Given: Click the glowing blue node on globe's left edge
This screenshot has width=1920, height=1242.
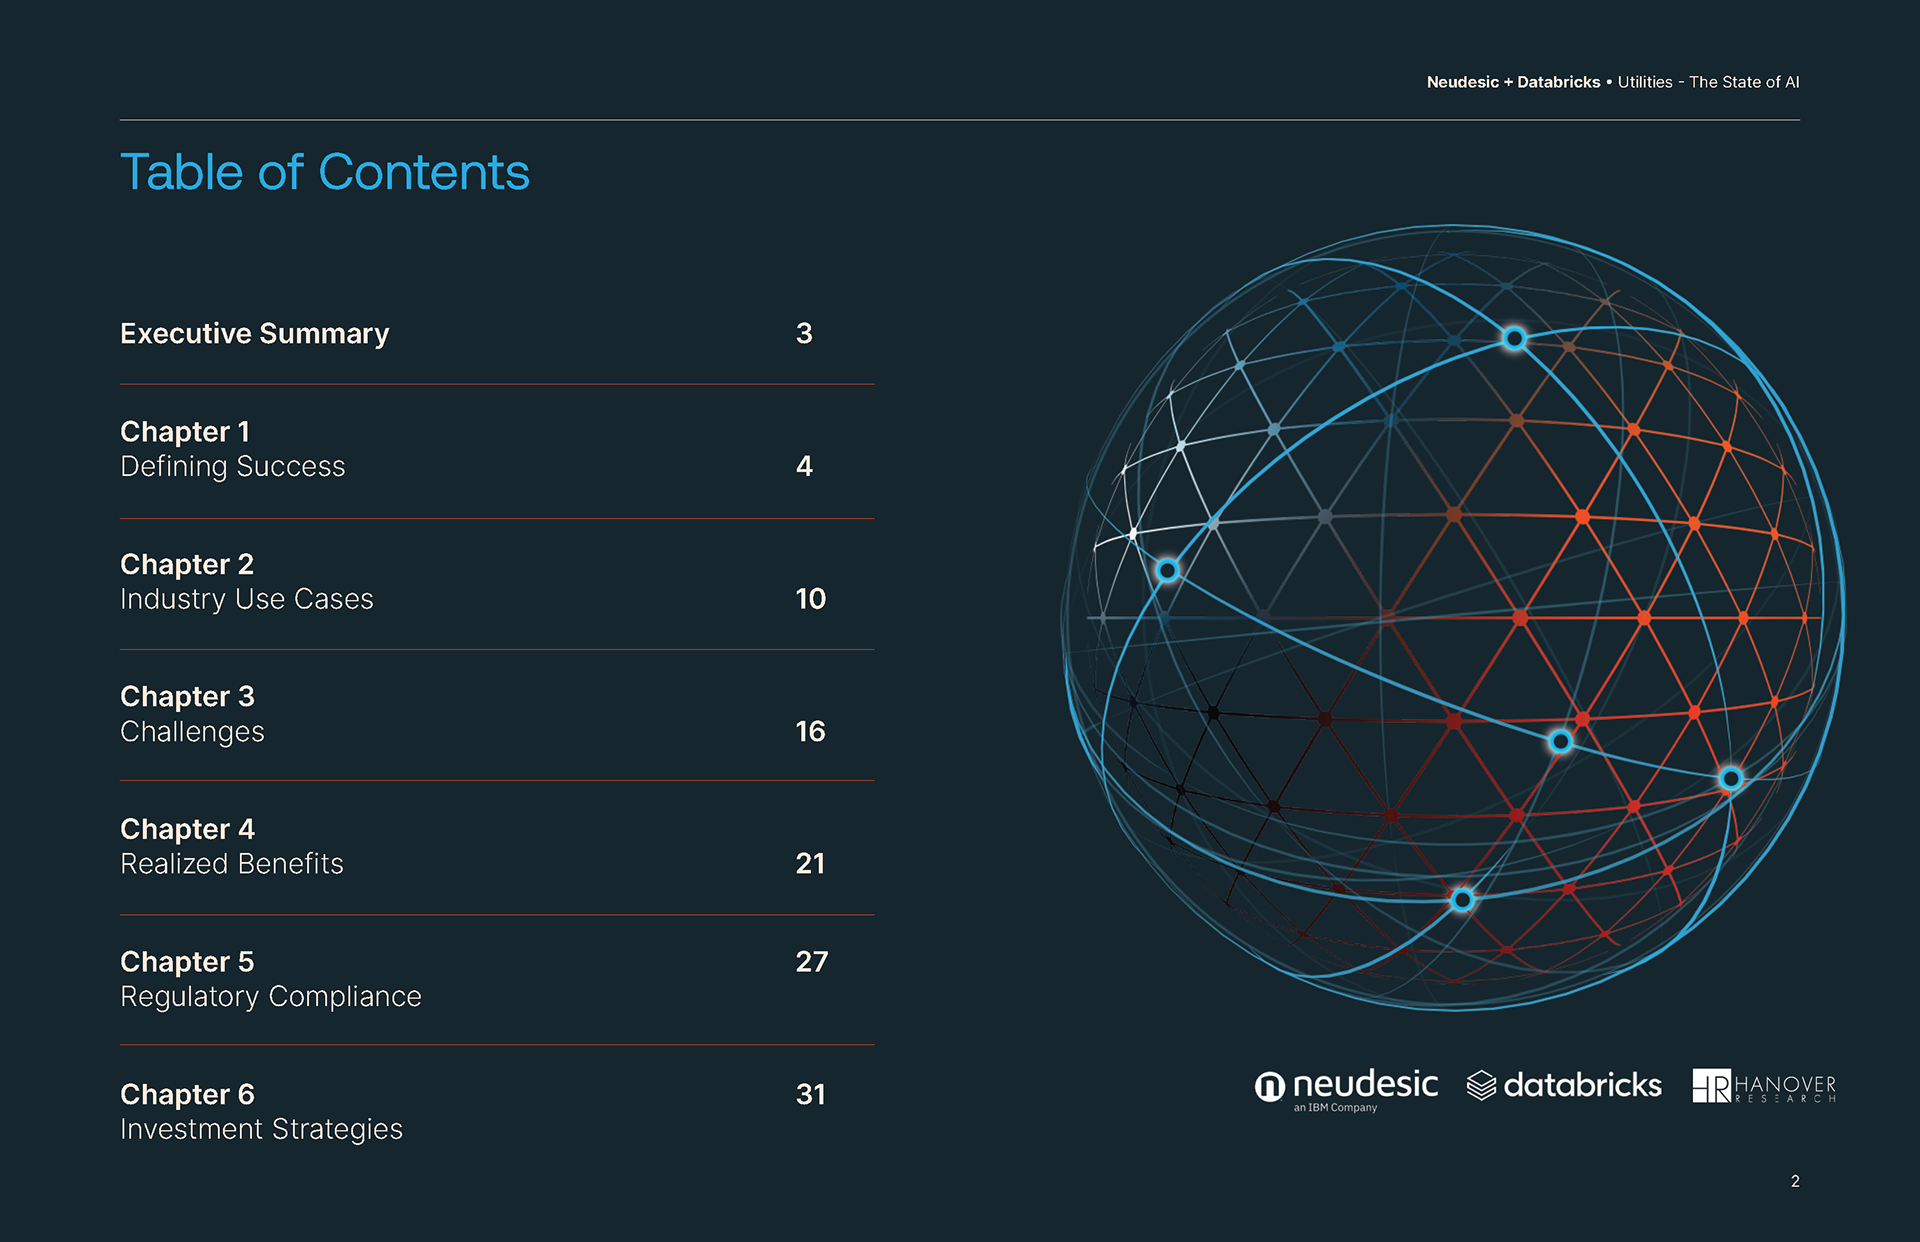Looking at the screenshot, I should pos(1167,570).
